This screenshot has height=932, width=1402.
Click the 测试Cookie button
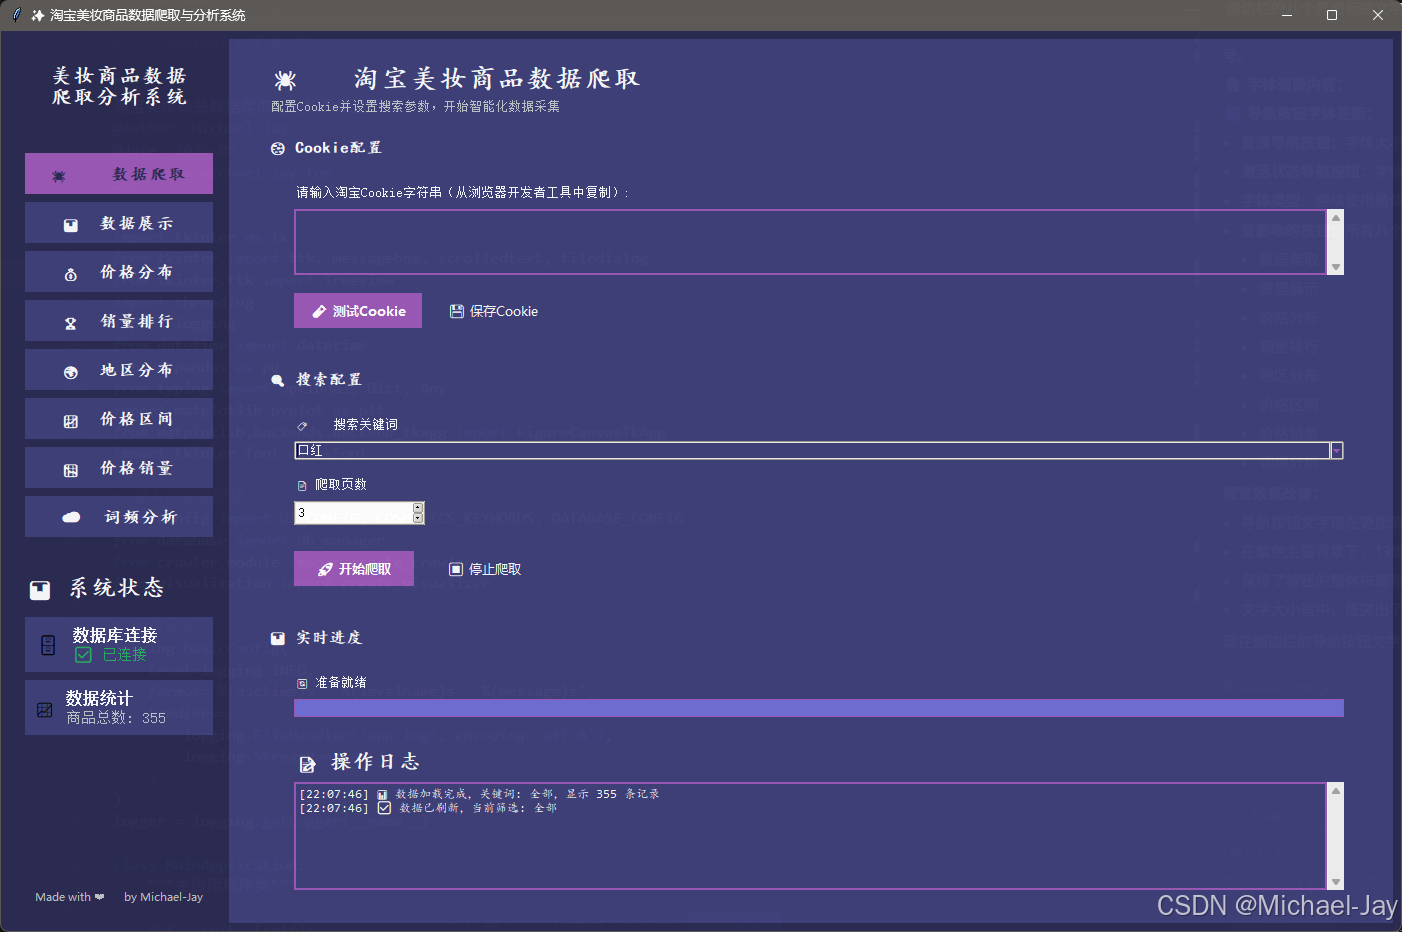tap(358, 311)
